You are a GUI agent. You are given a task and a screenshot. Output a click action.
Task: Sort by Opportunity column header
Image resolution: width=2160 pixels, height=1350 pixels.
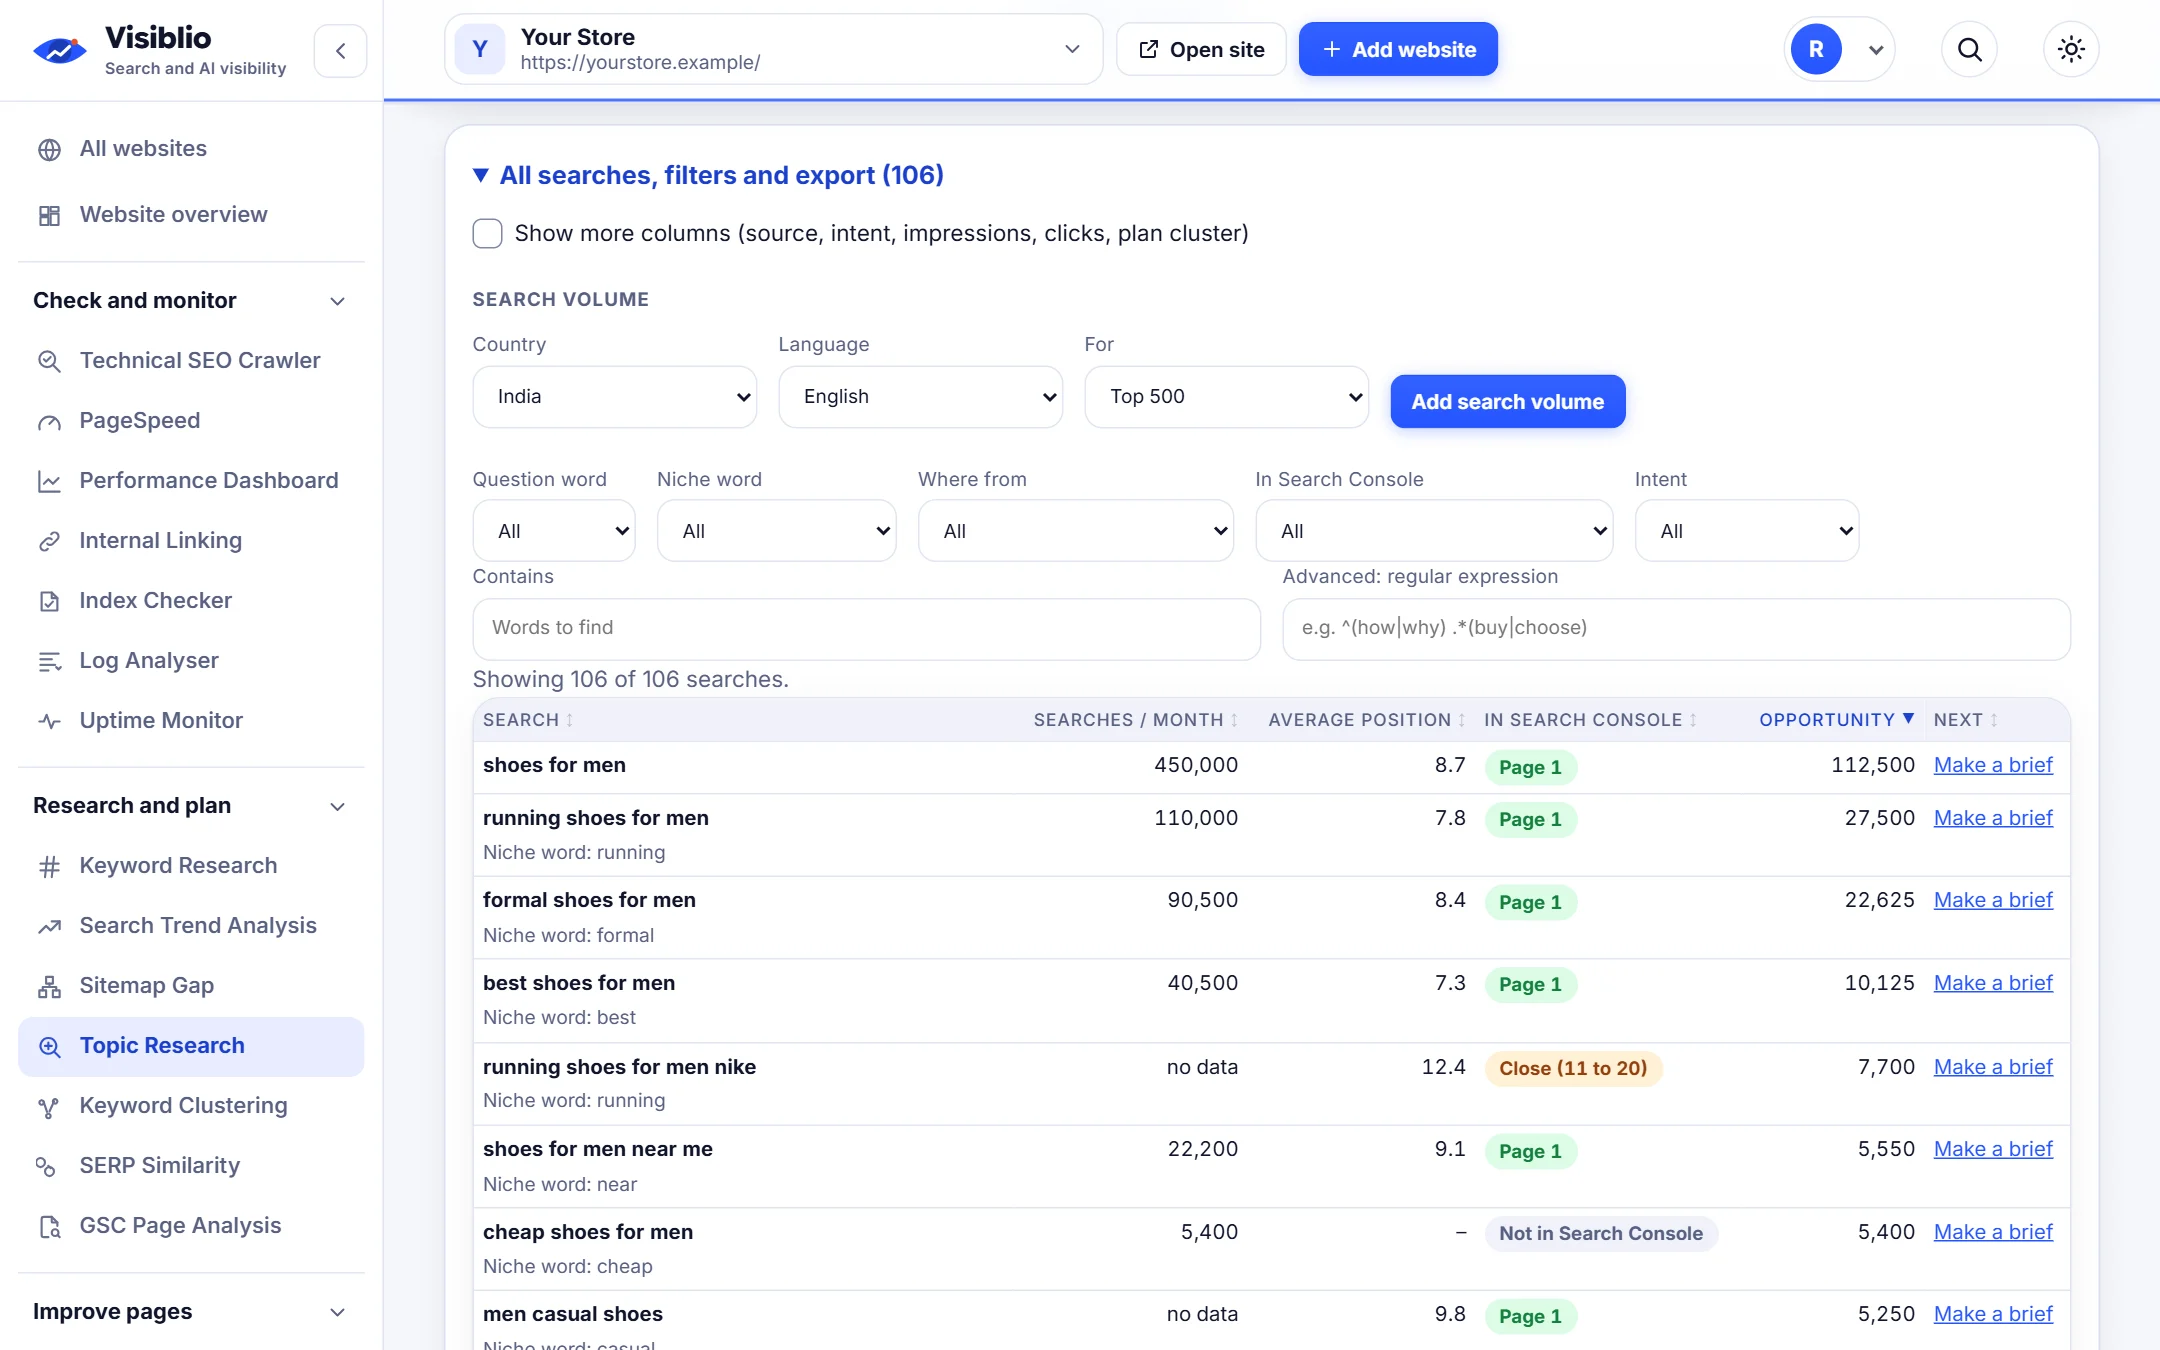coord(1837,720)
